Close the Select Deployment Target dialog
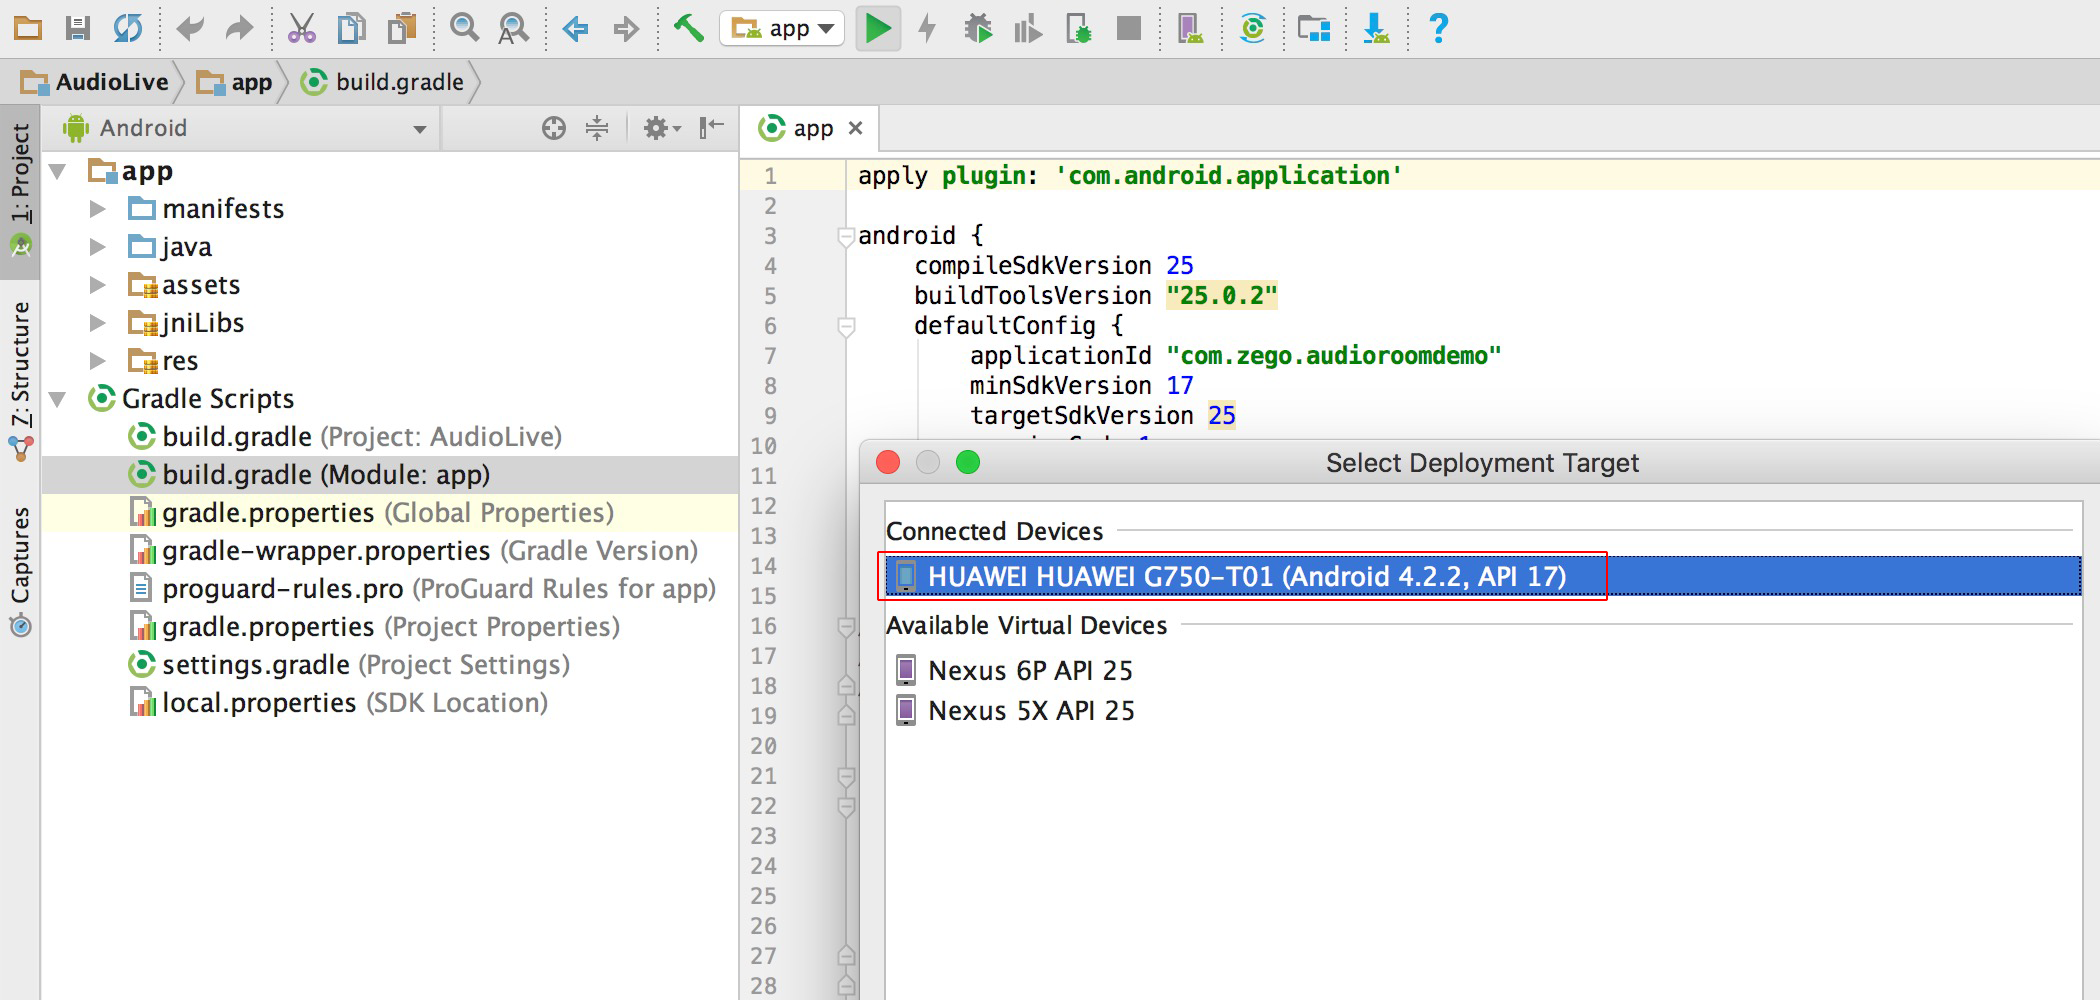 pos(888,462)
